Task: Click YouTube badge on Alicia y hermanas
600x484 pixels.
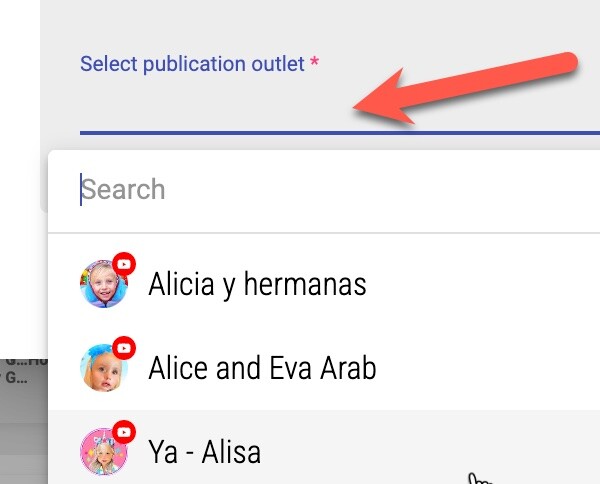Action: [124, 264]
